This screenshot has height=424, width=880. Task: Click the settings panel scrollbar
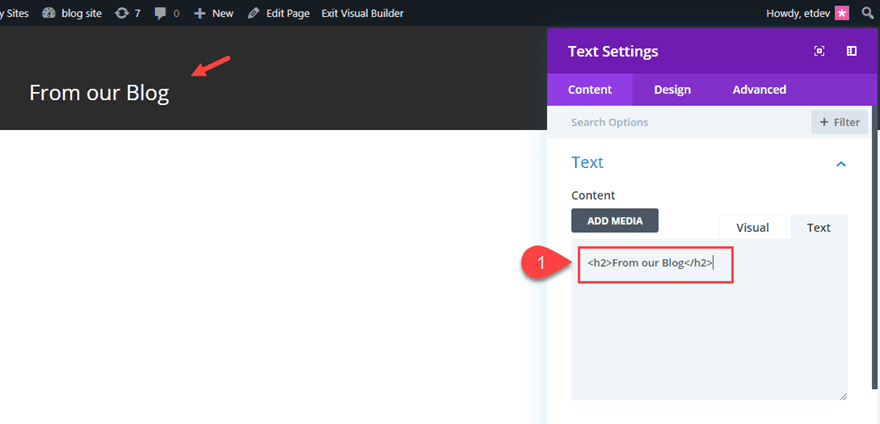(874, 246)
